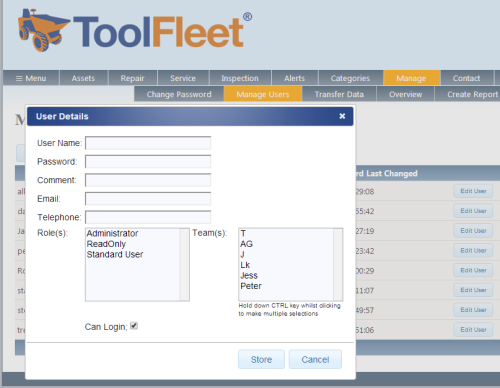This screenshot has height=388, width=500.
Task: Focus the Password field
Action: point(148,162)
